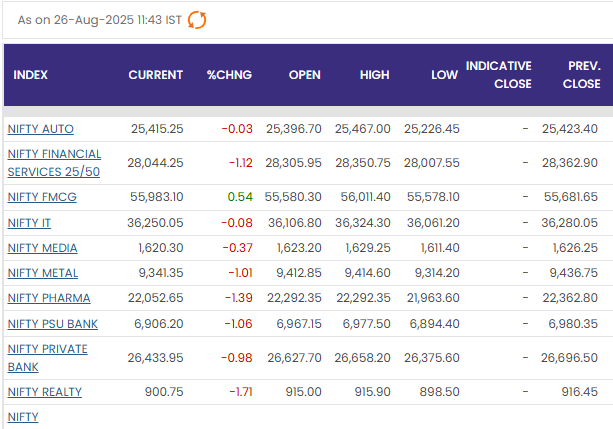613x429 pixels.
Task: Select NIFTY REALTY change value -1.71
Action: tap(241, 392)
